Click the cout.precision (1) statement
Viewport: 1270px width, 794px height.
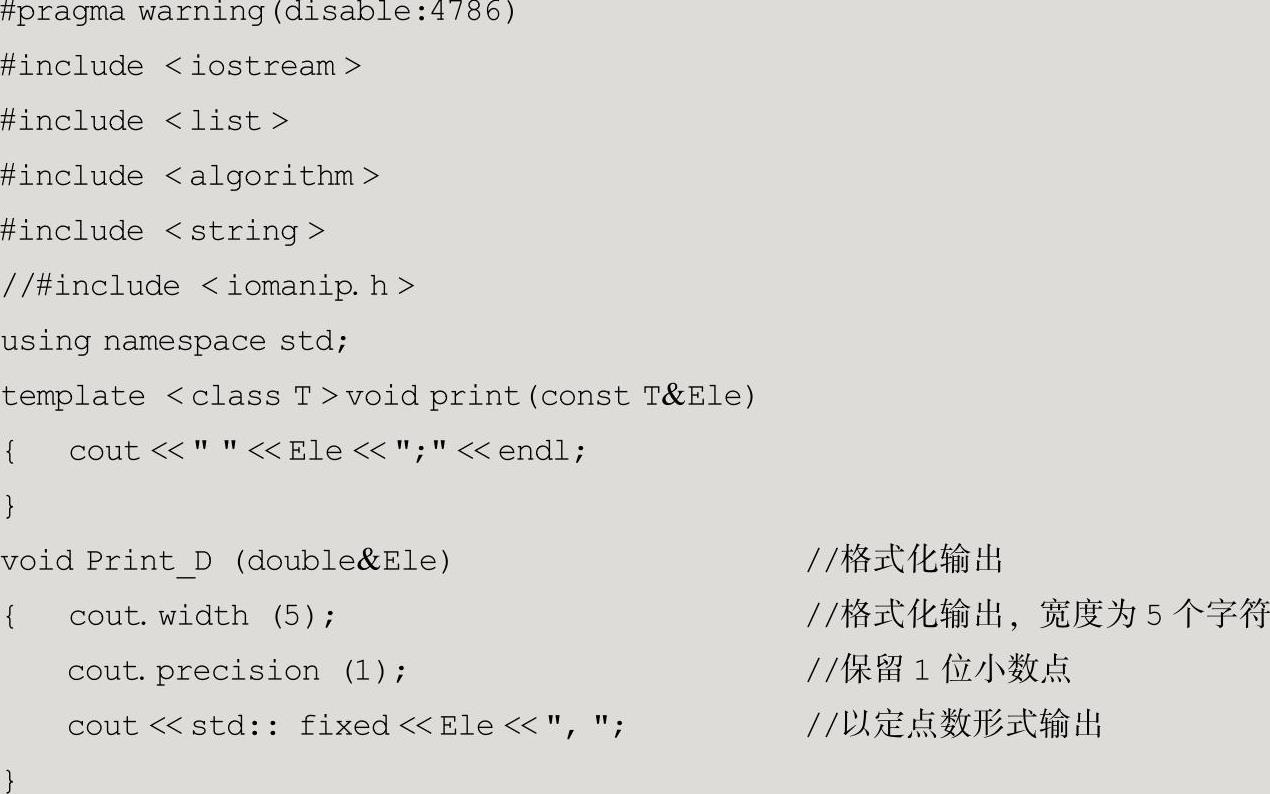click(237, 670)
